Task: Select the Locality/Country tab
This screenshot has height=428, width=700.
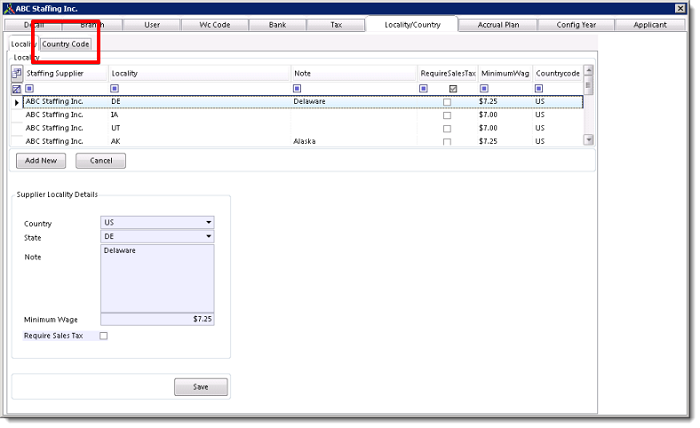Action: tap(412, 25)
